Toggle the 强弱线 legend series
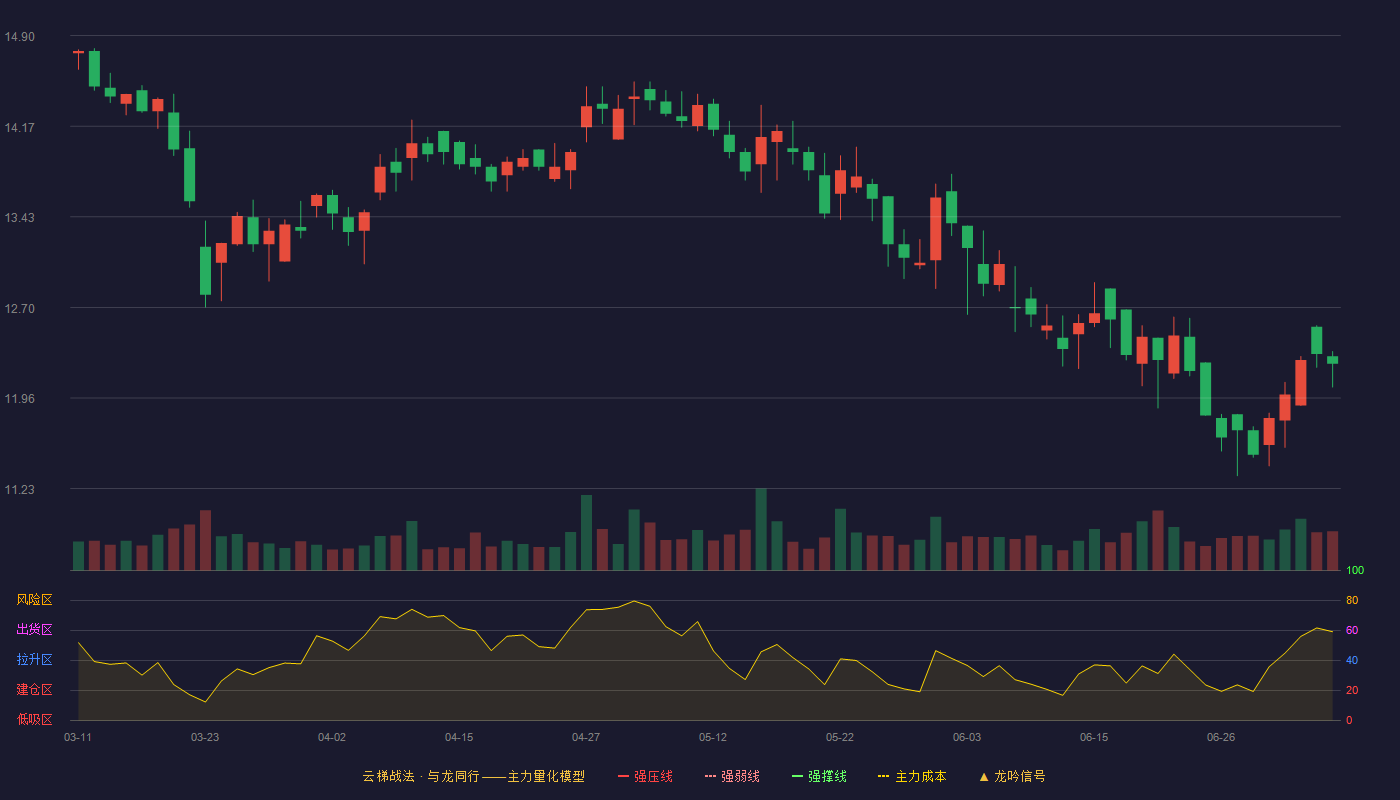The image size is (1400, 800). click(x=732, y=776)
